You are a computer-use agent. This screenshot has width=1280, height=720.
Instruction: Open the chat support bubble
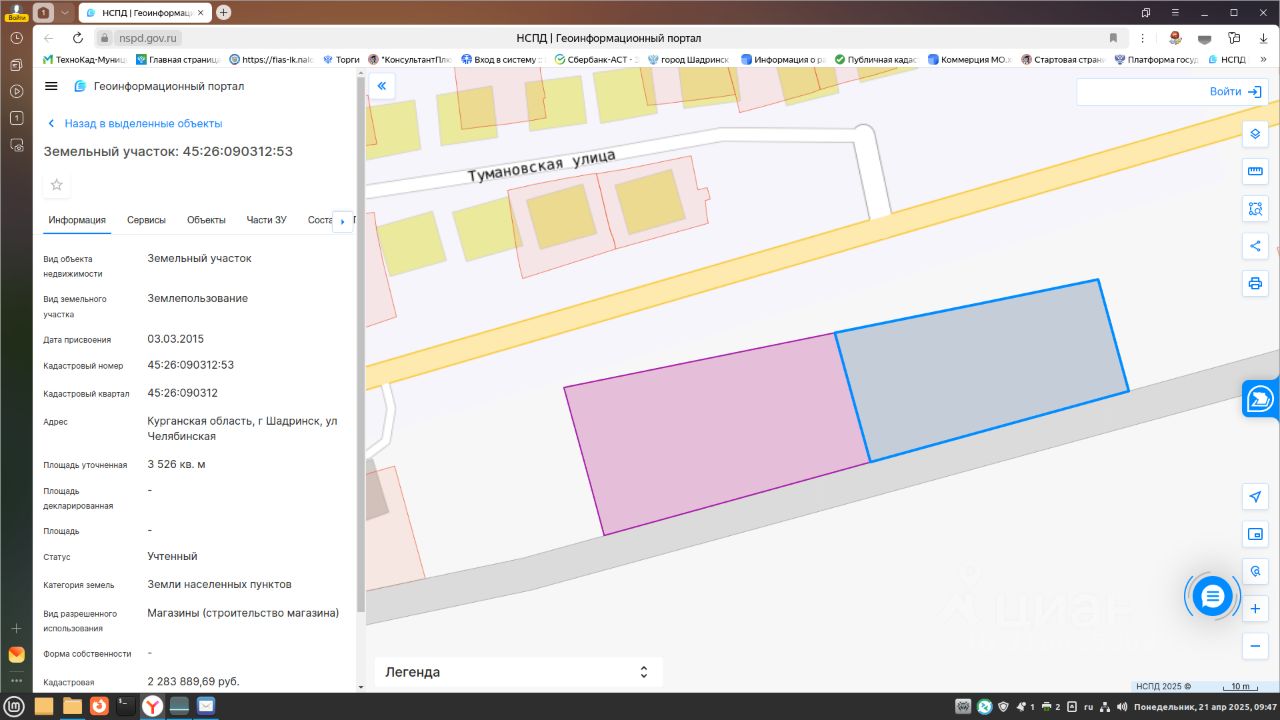[x=1213, y=597]
